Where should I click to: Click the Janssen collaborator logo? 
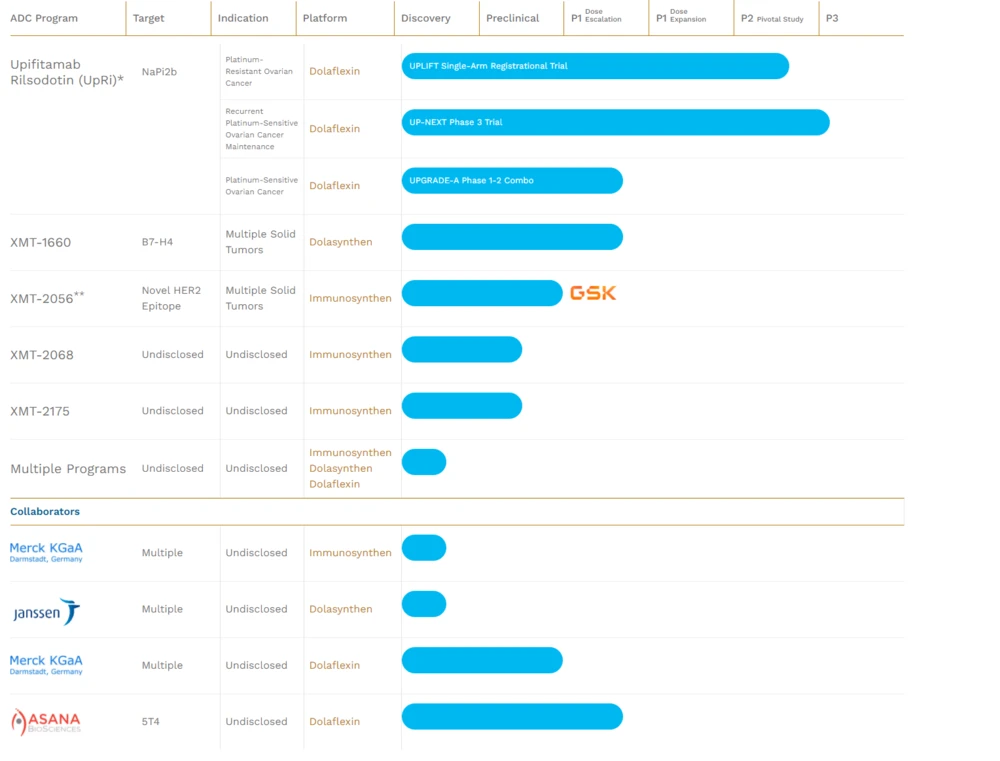point(46,611)
